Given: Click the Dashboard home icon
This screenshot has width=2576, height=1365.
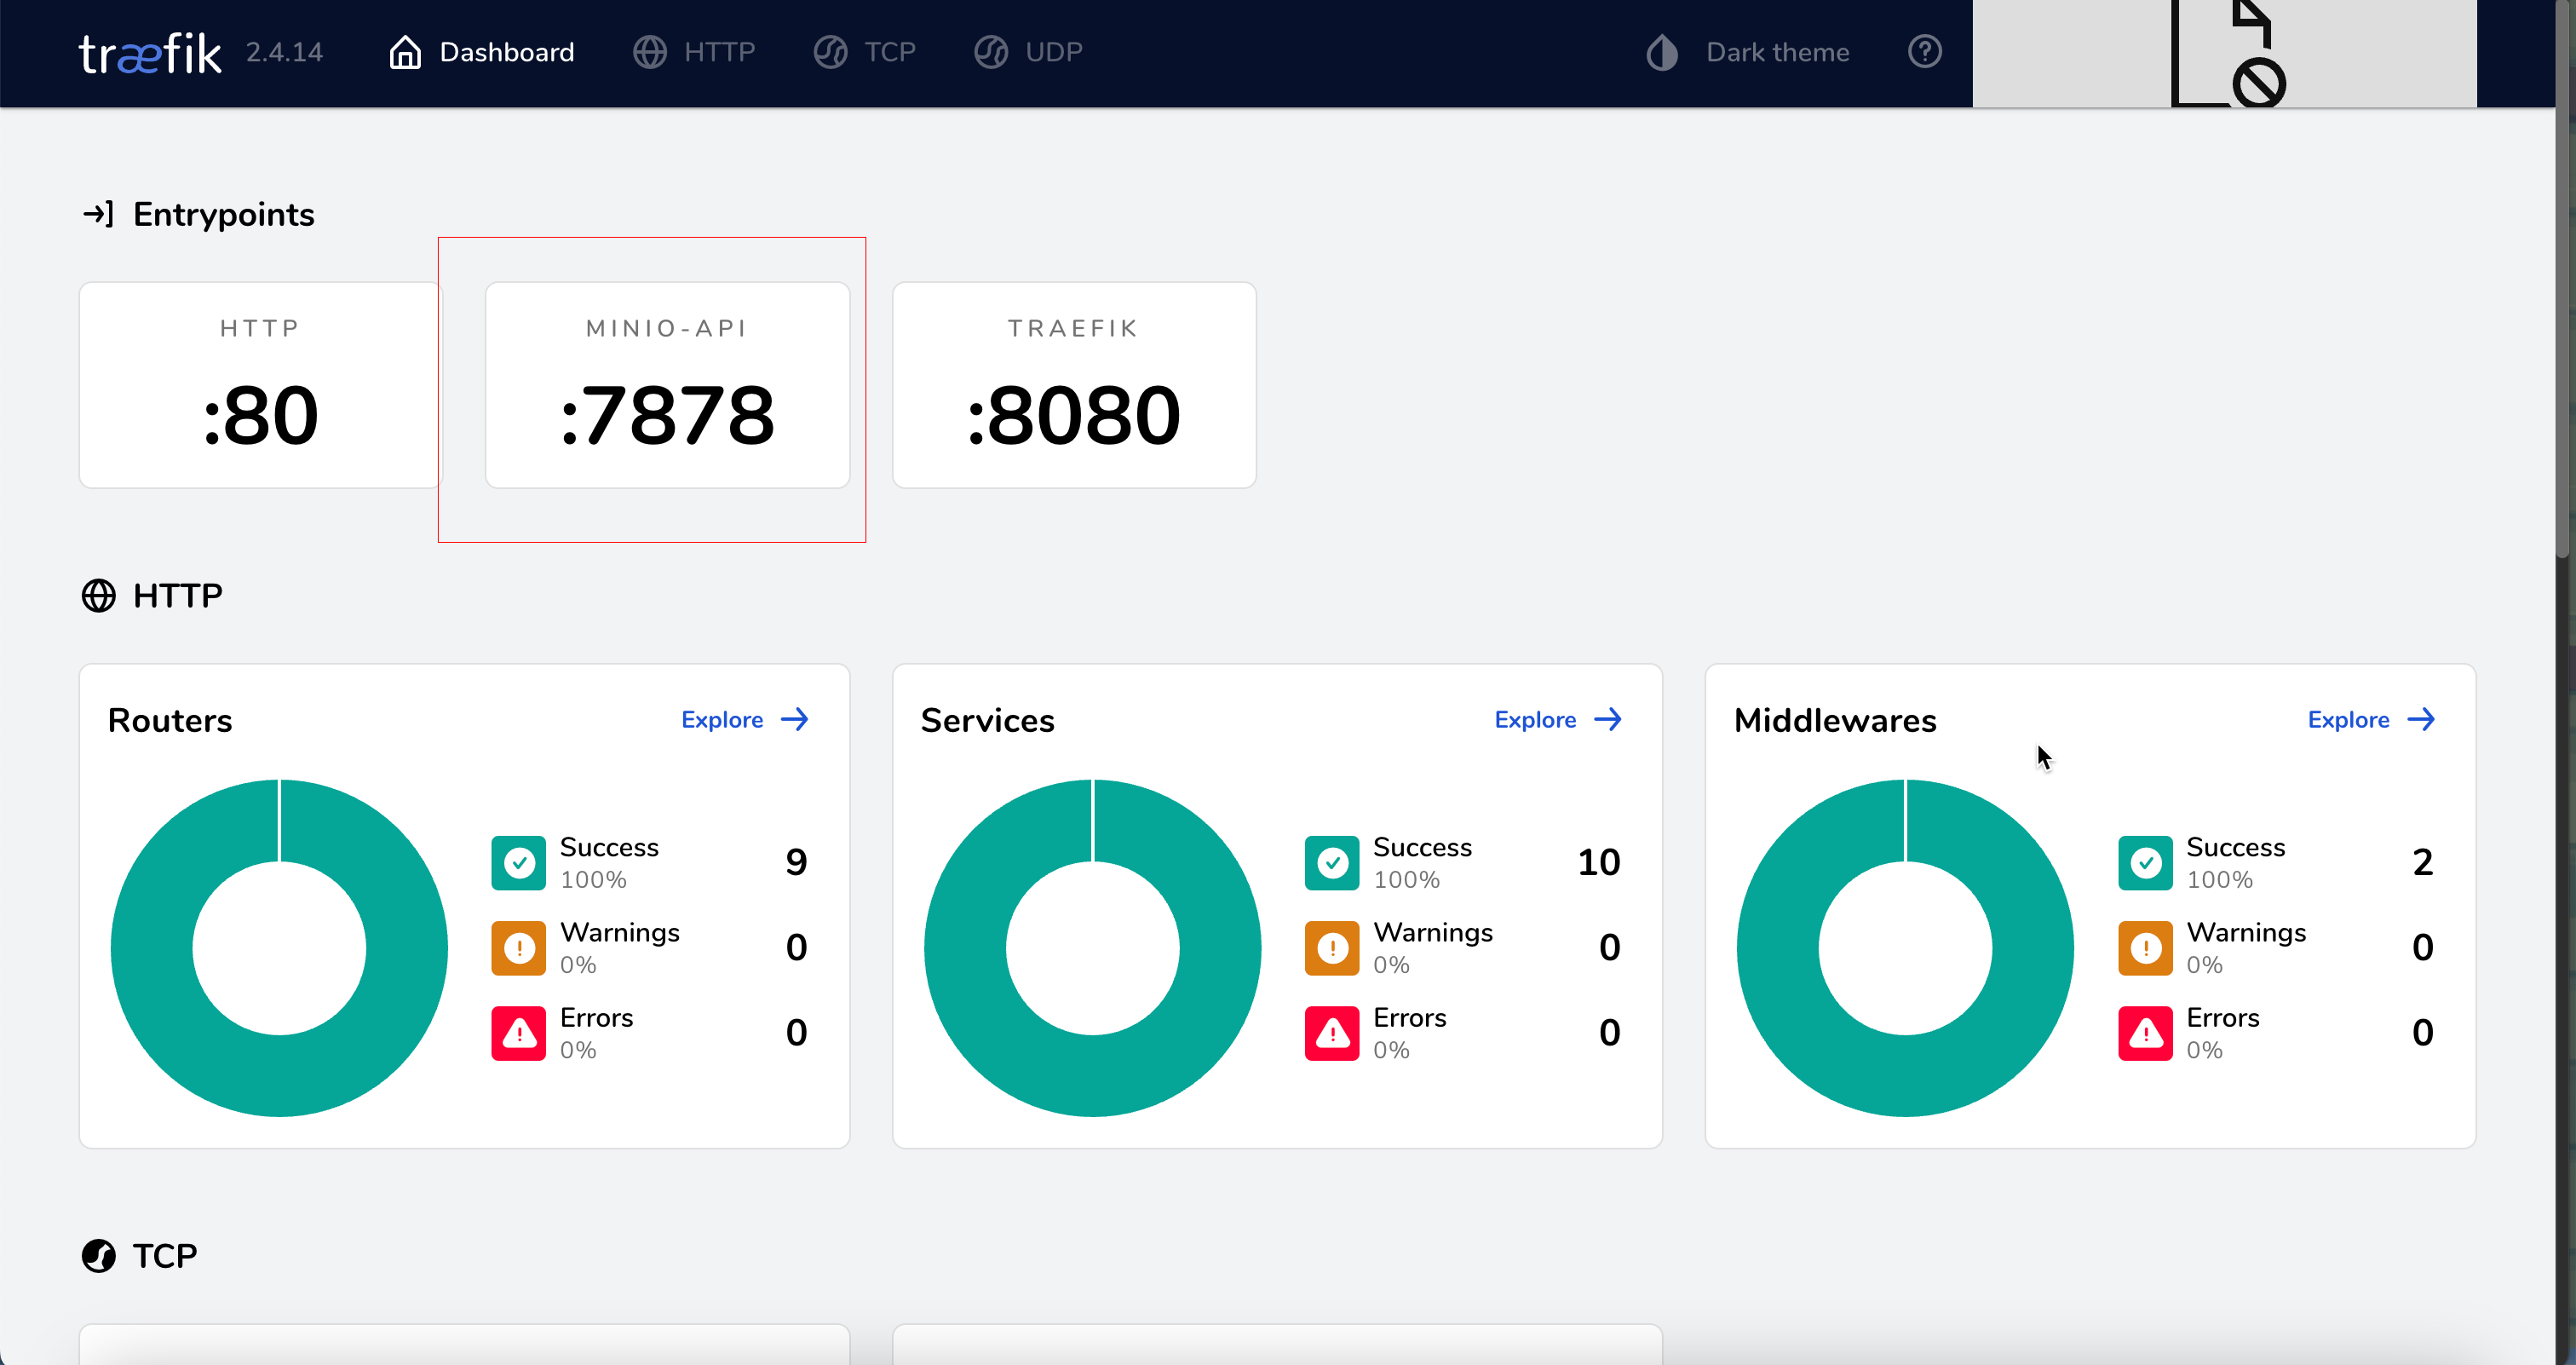Looking at the screenshot, I should pyautogui.click(x=404, y=52).
